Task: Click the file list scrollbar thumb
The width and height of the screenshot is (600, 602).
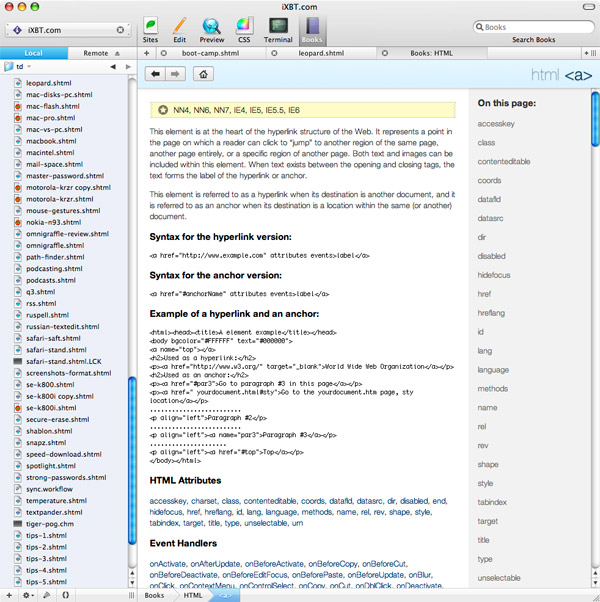Action: coord(132,461)
